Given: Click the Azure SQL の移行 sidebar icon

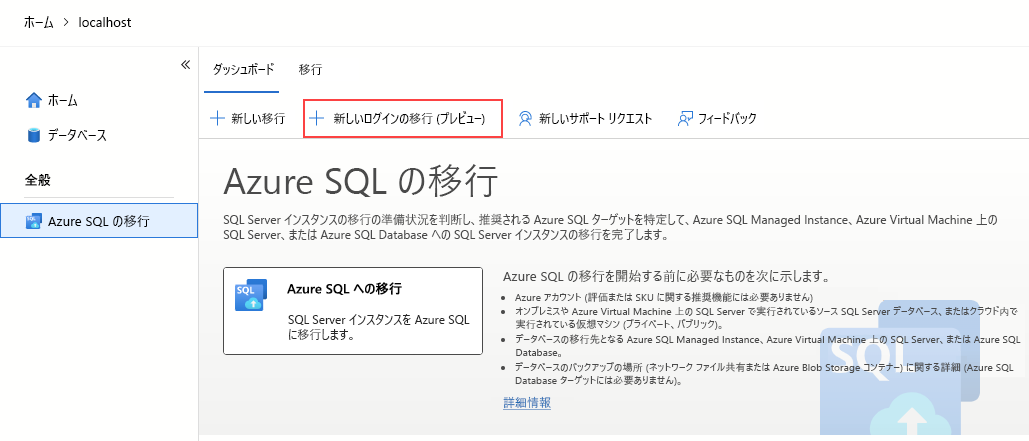Looking at the screenshot, I should click(x=33, y=221).
